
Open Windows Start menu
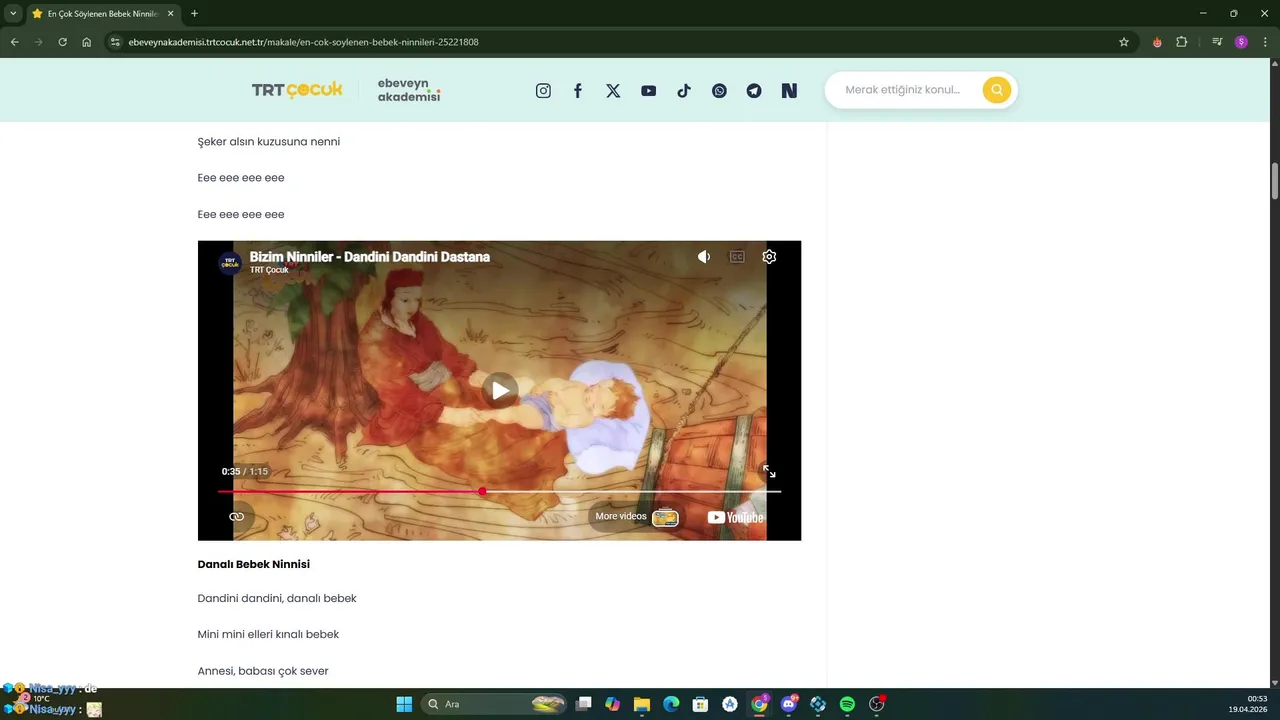[x=404, y=704]
